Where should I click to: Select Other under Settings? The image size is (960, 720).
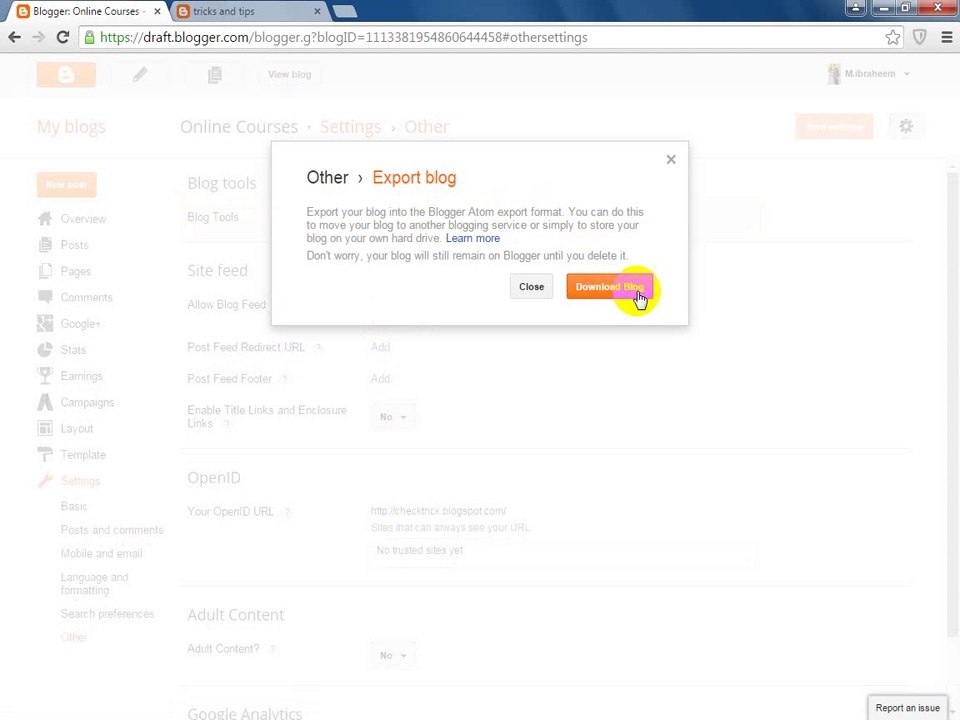(x=73, y=638)
